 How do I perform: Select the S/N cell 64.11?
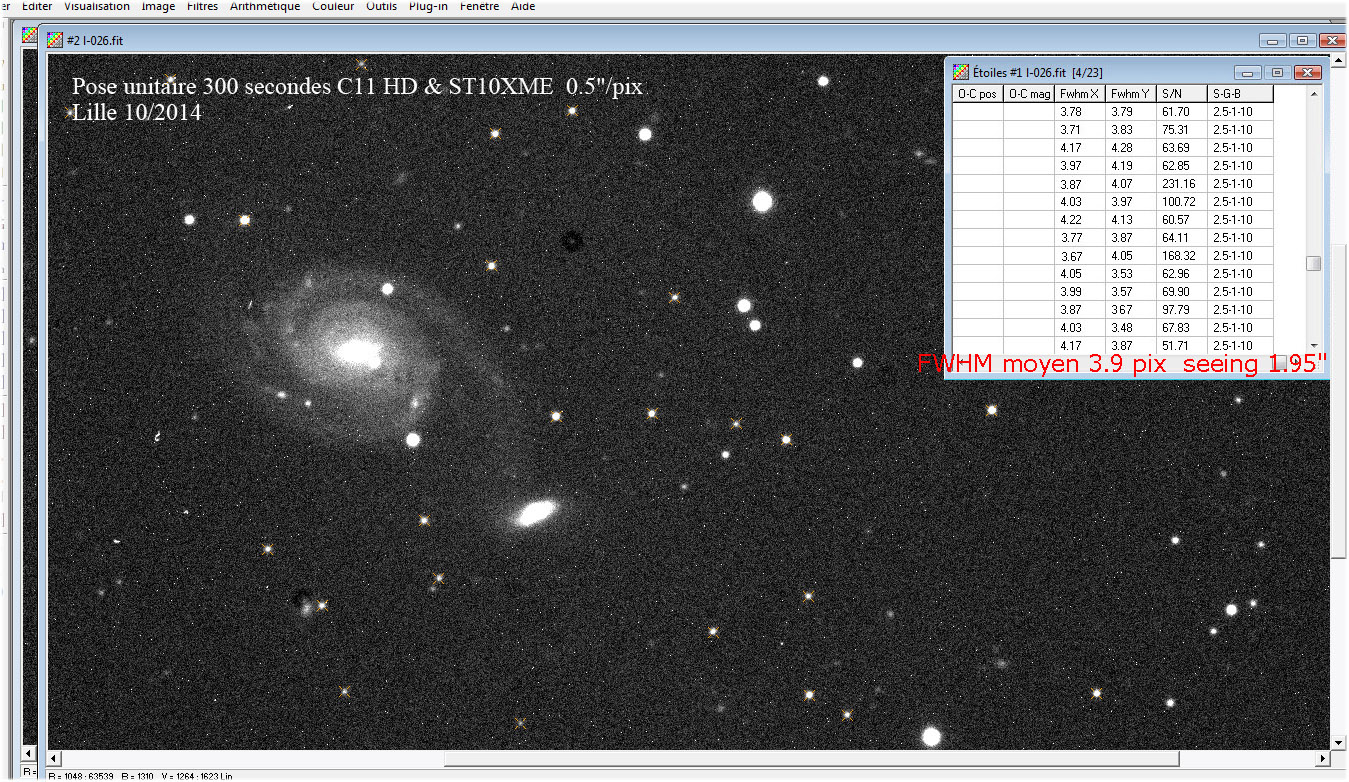click(1183, 238)
